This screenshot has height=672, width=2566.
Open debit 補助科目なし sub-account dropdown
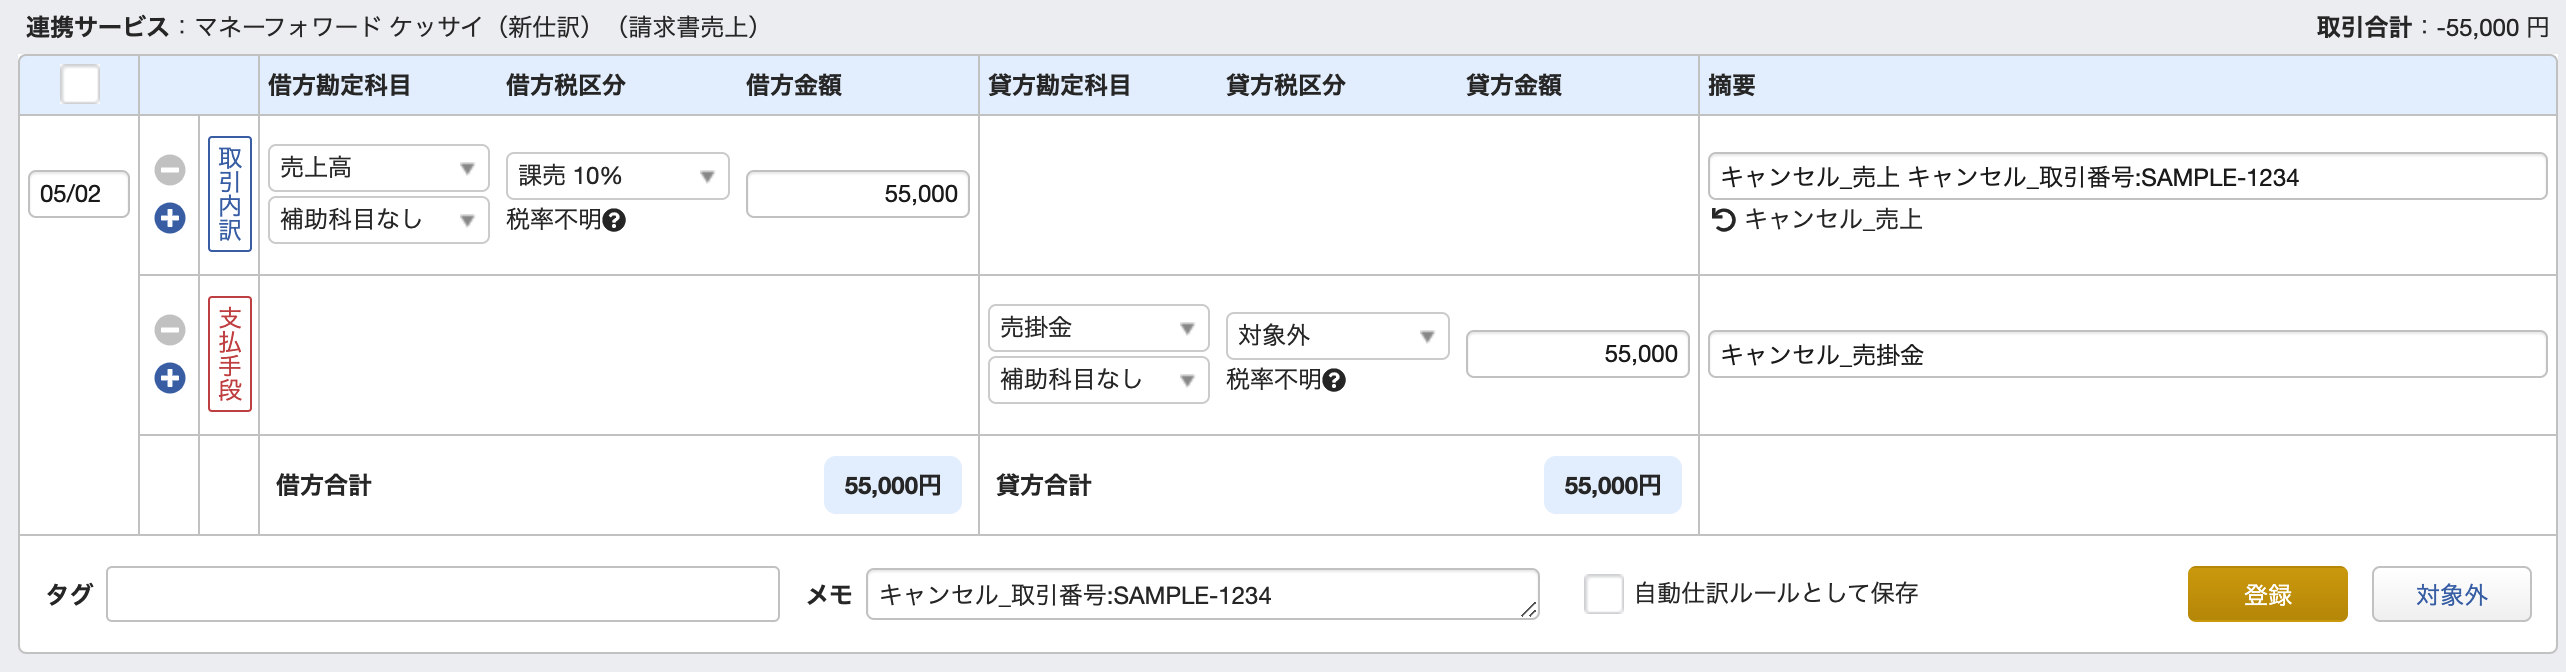pos(378,220)
